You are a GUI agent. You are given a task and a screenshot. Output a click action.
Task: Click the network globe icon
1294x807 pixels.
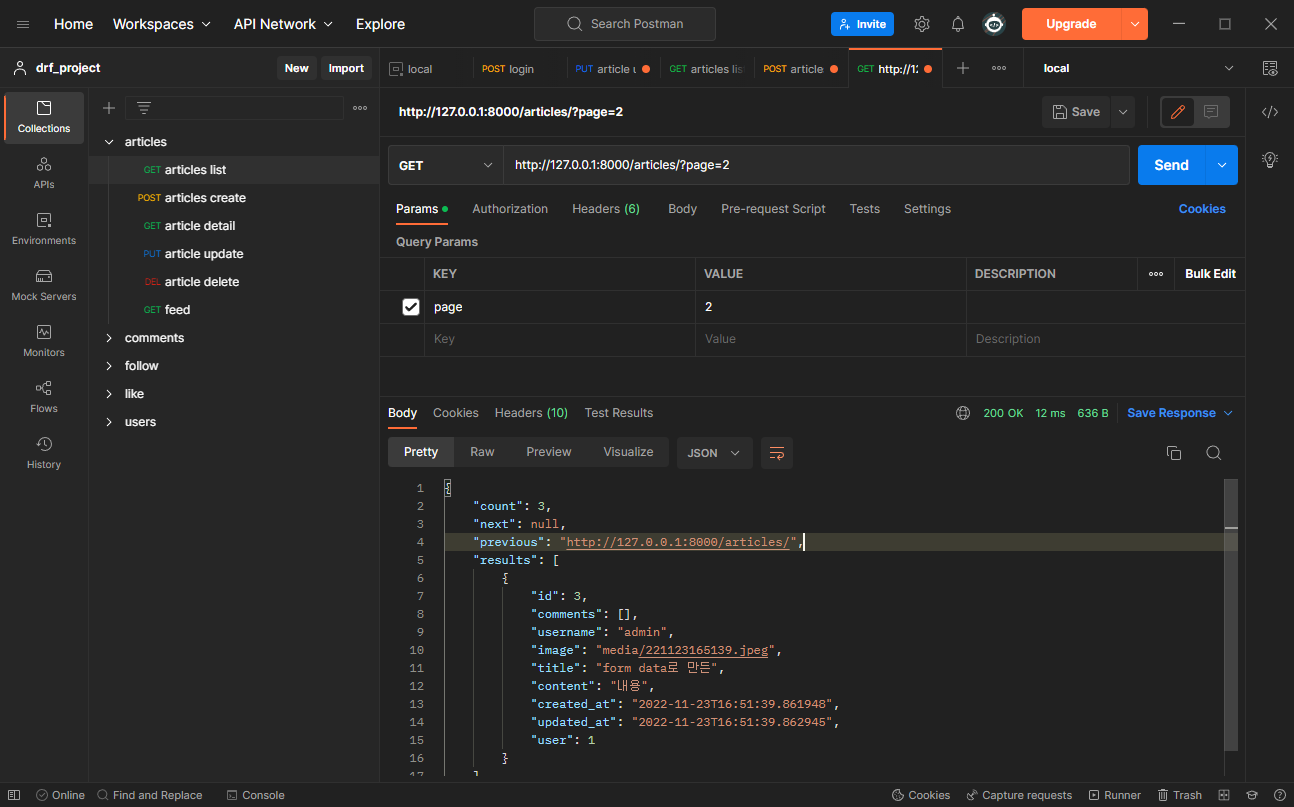coord(963,413)
